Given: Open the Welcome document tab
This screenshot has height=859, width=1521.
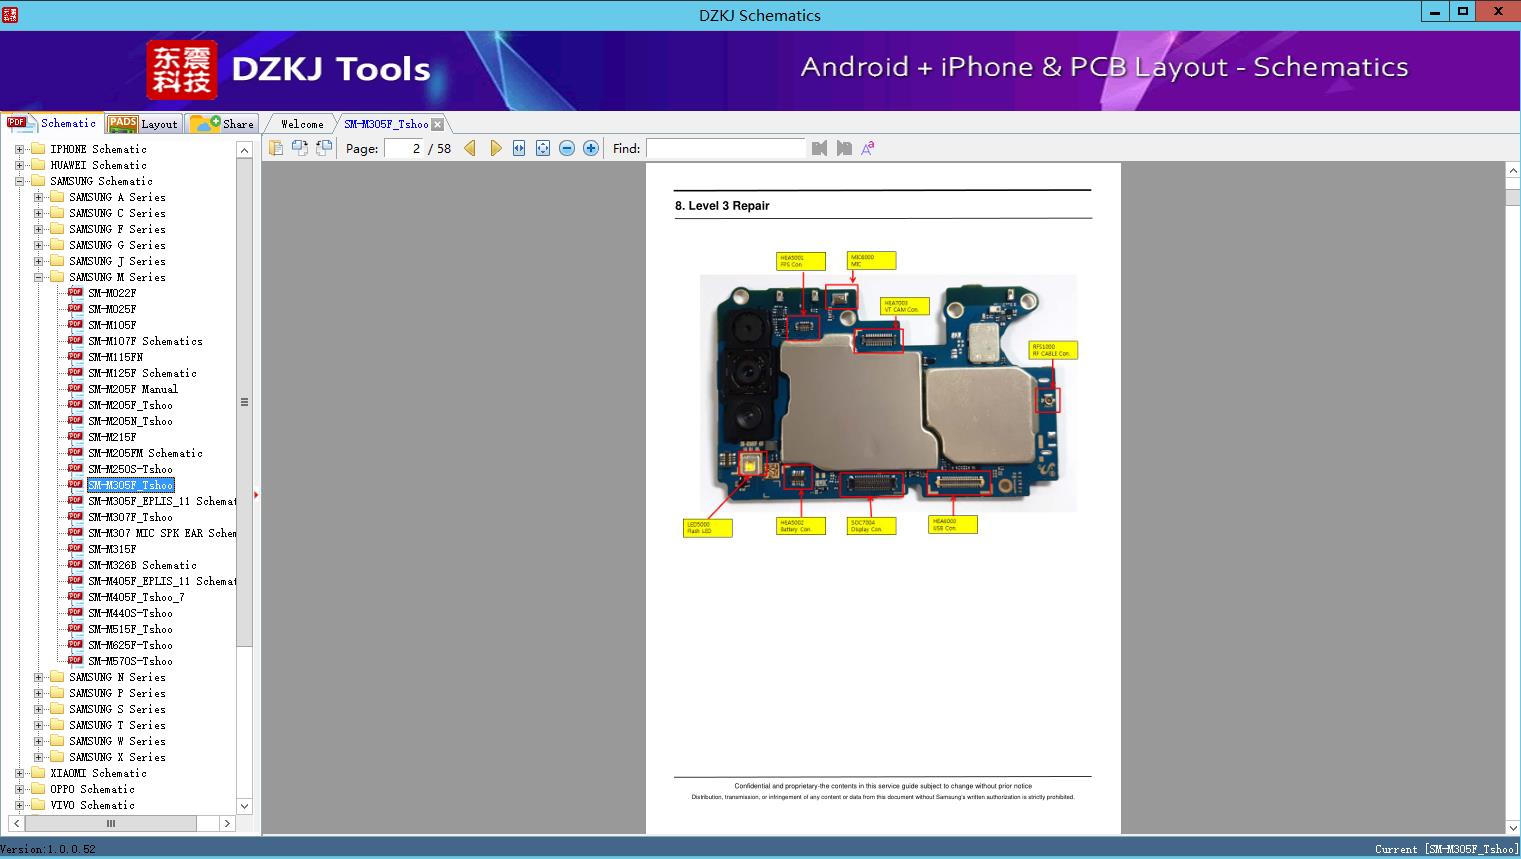Looking at the screenshot, I should [302, 124].
